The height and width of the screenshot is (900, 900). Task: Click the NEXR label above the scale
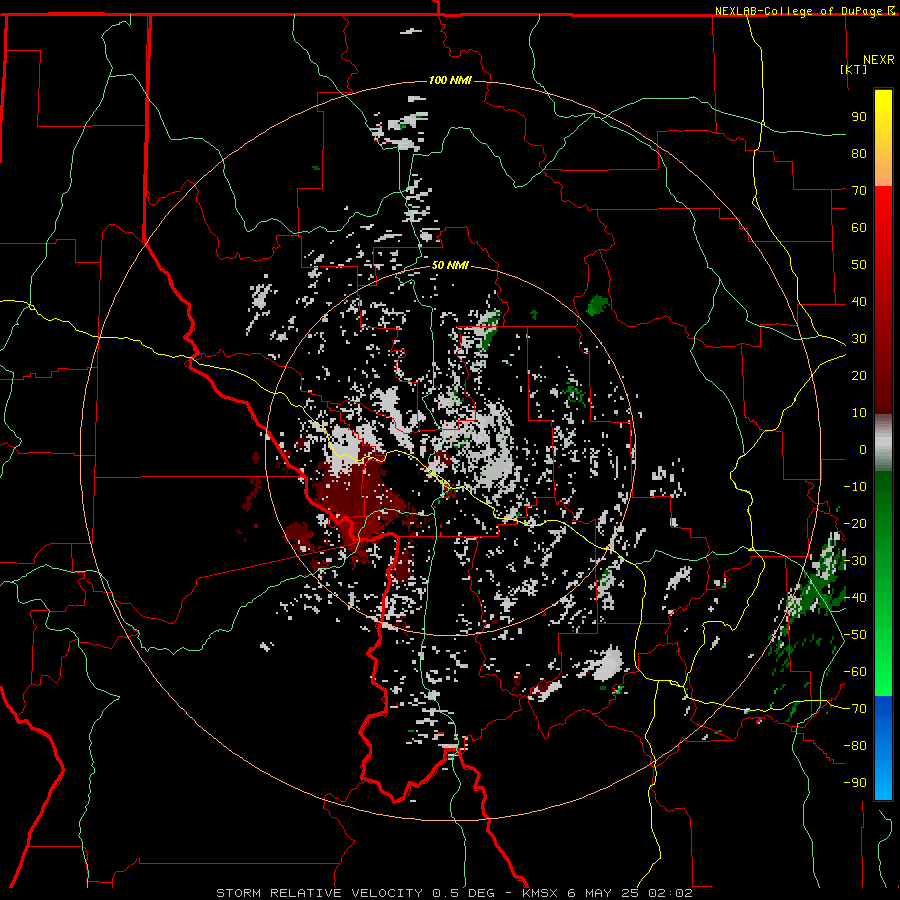tap(879, 60)
